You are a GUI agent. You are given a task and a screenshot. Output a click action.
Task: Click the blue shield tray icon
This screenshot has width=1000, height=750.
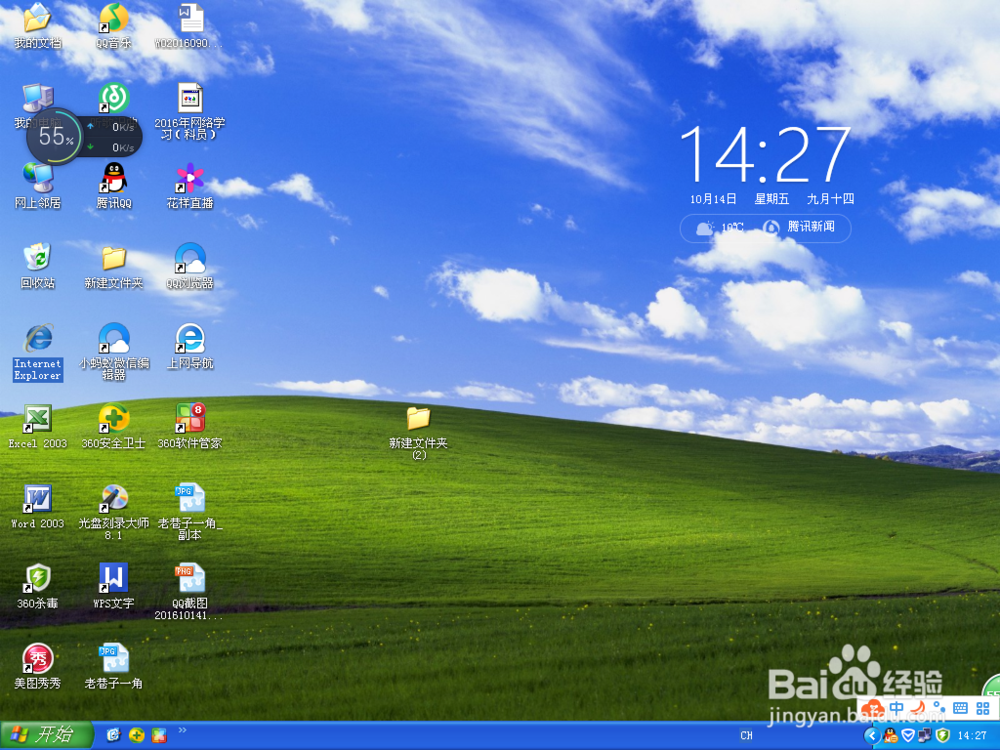click(x=908, y=736)
